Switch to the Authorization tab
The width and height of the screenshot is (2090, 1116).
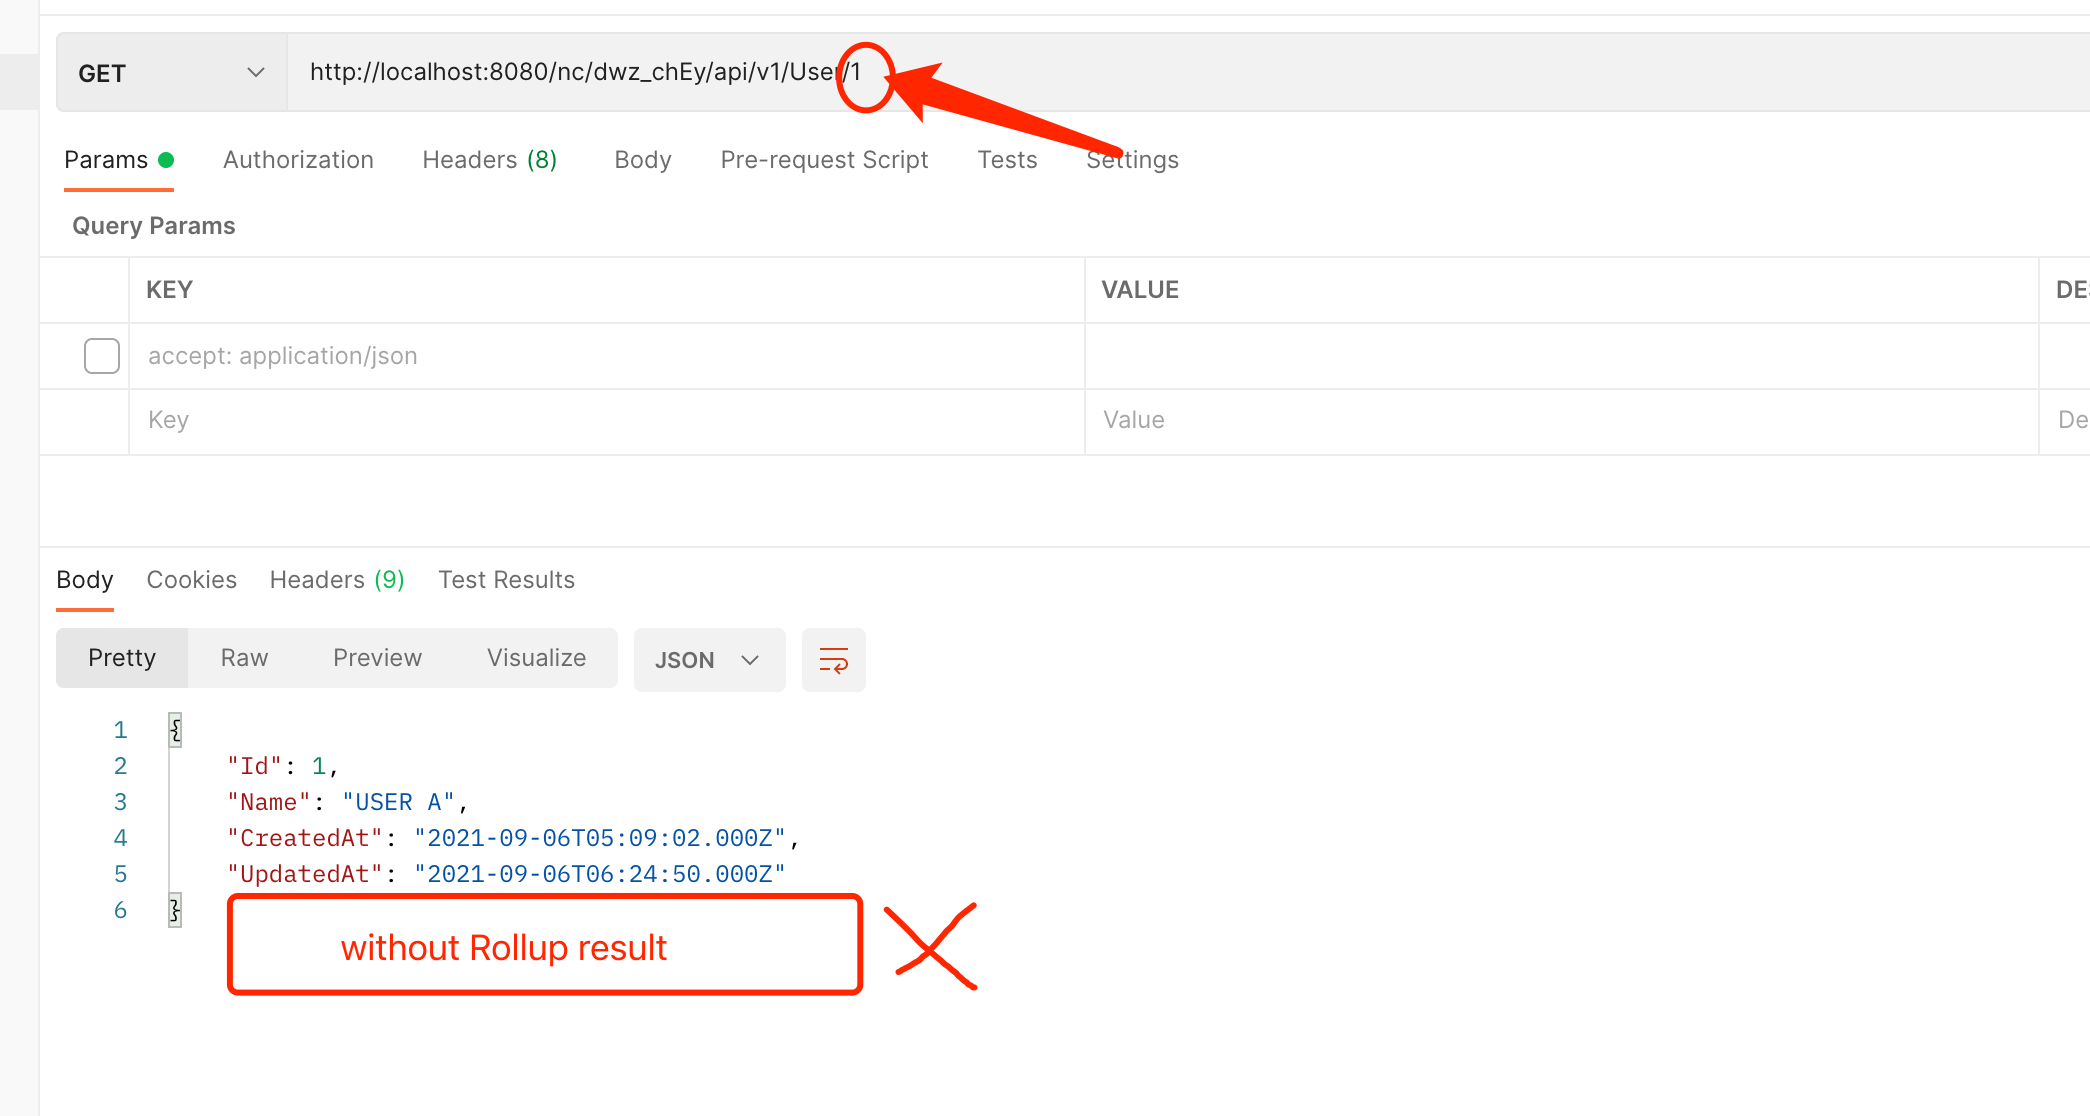pos(298,159)
